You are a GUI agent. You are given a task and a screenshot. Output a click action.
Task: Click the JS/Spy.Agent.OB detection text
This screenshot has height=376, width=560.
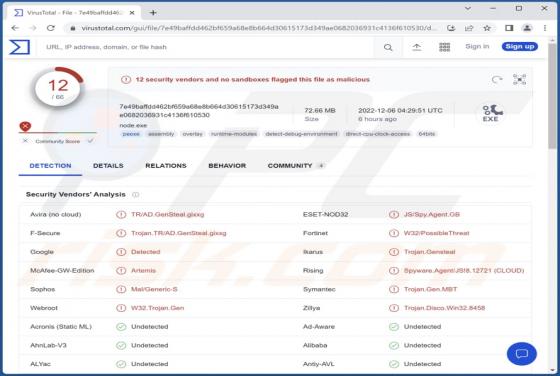click(x=432, y=215)
